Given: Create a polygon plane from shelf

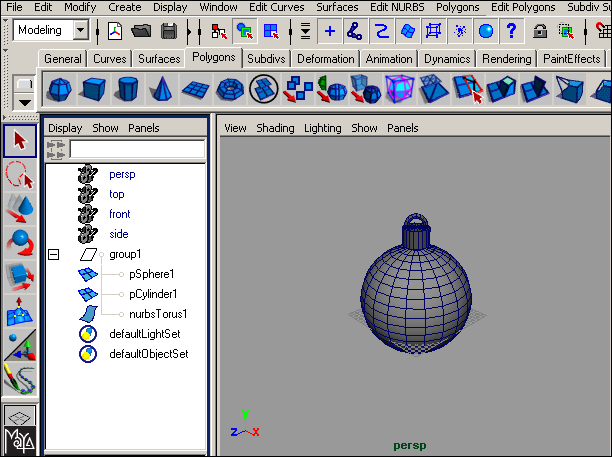Looking at the screenshot, I should [195, 89].
